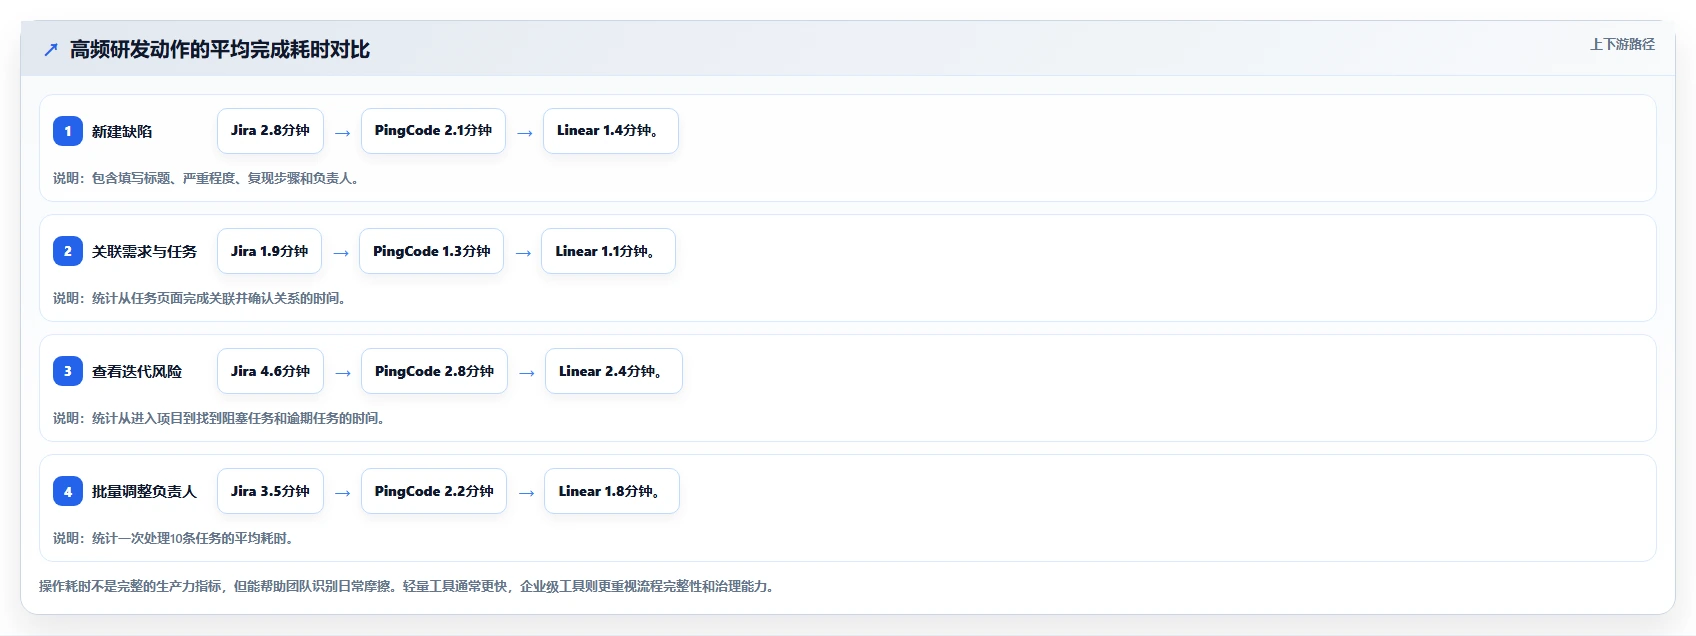This screenshot has height=636, width=1696.
Task: Select the Jira 1.9分钟 chip
Action: tap(269, 251)
